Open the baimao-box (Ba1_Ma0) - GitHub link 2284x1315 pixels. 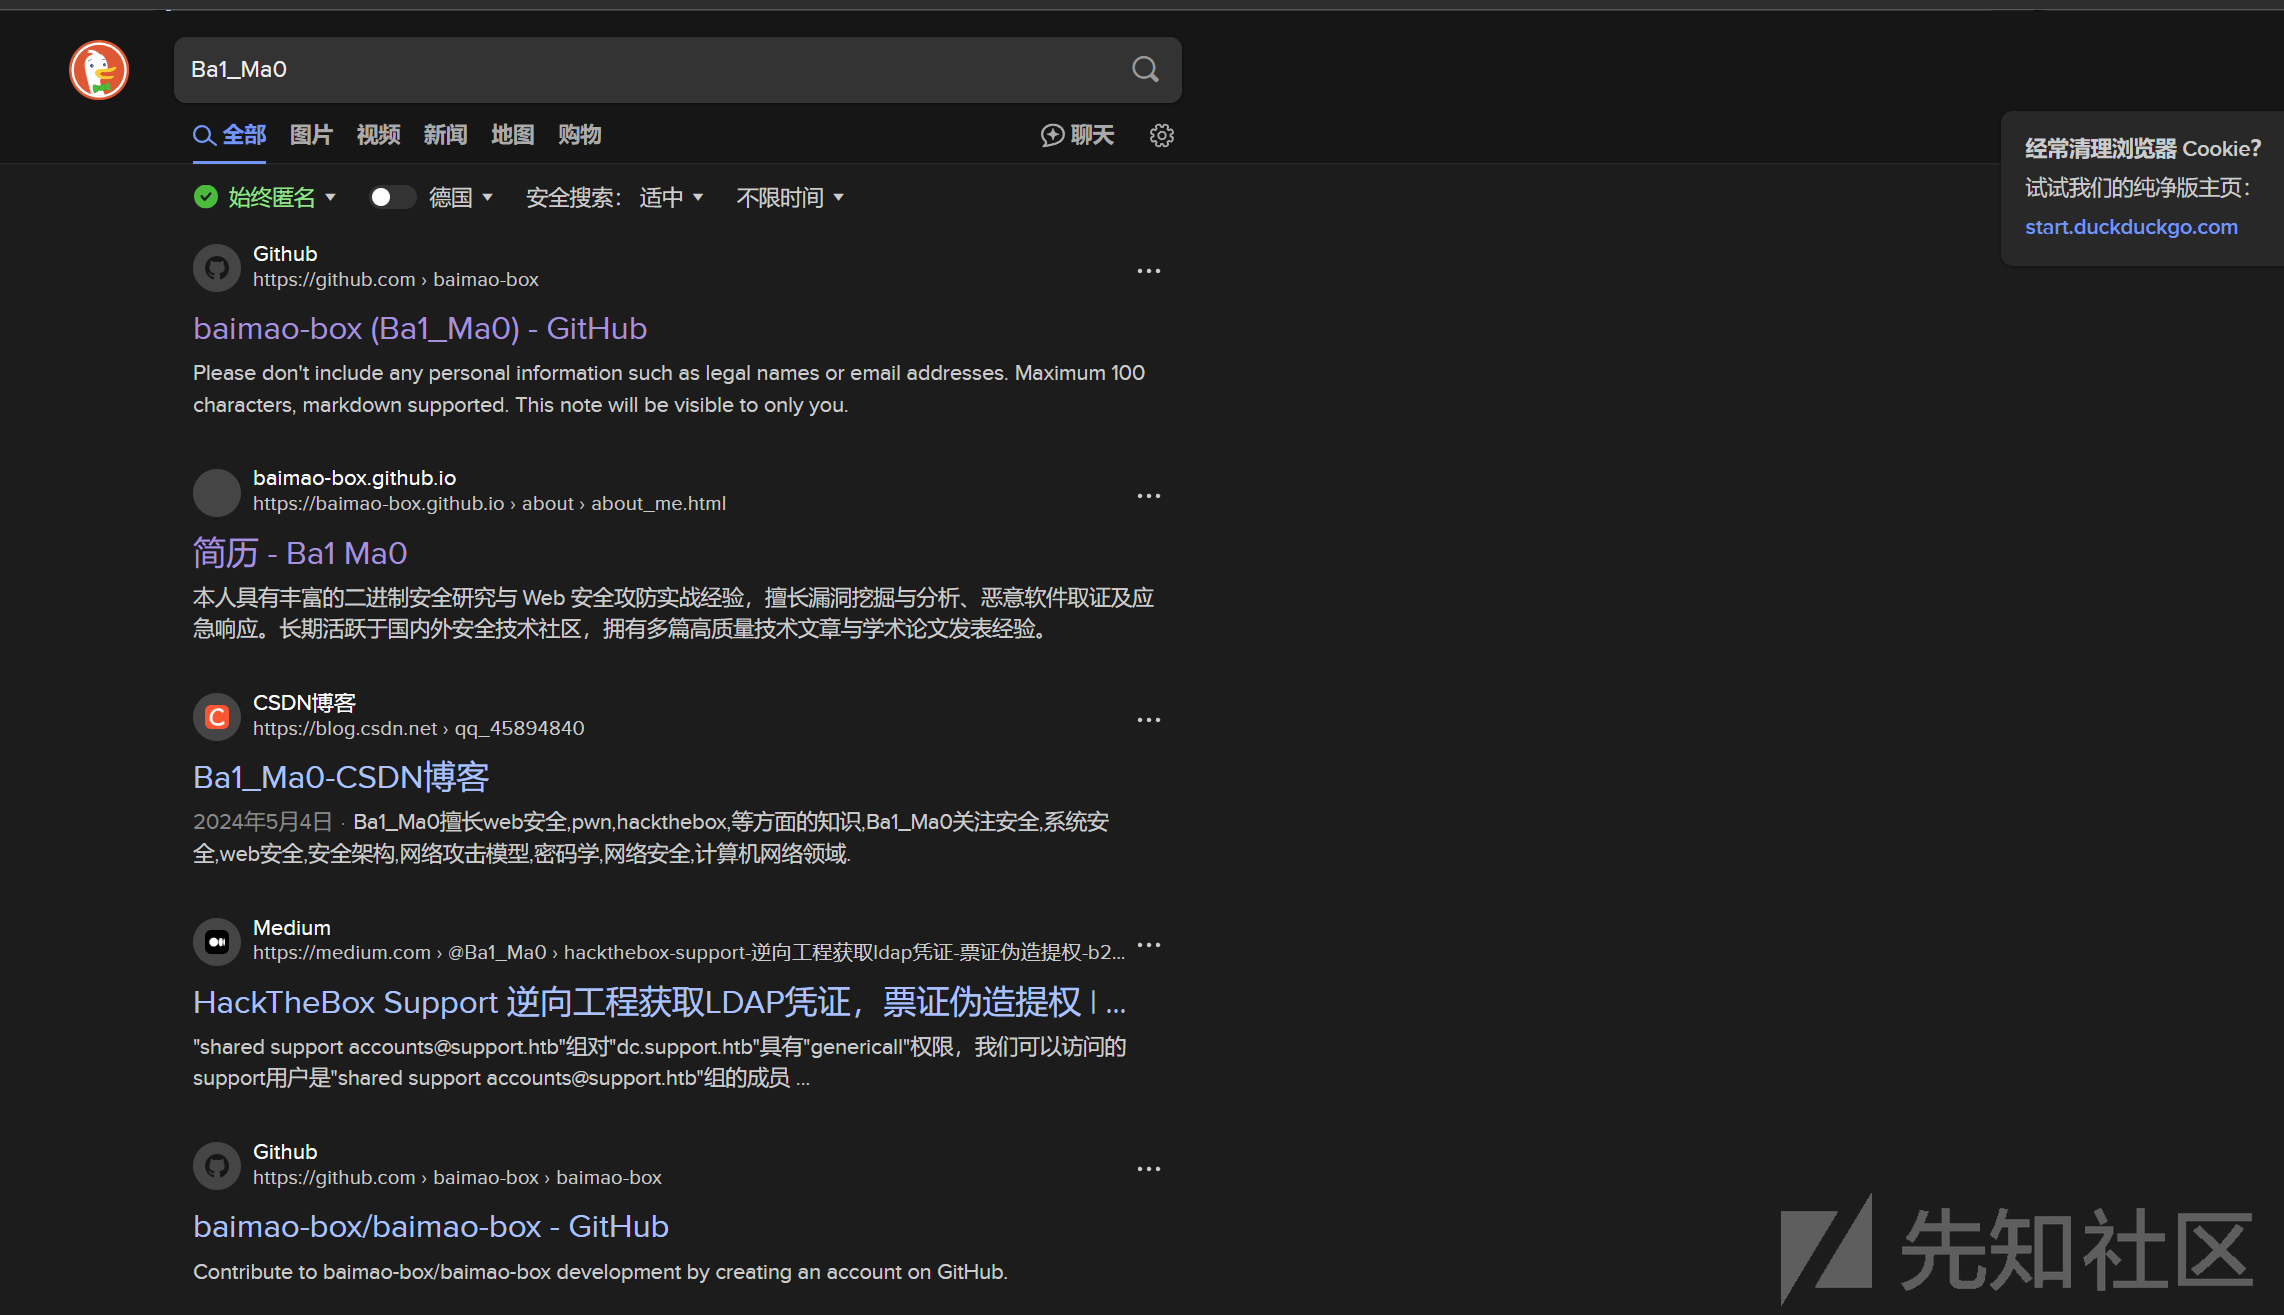pyautogui.click(x=420, y=329)
